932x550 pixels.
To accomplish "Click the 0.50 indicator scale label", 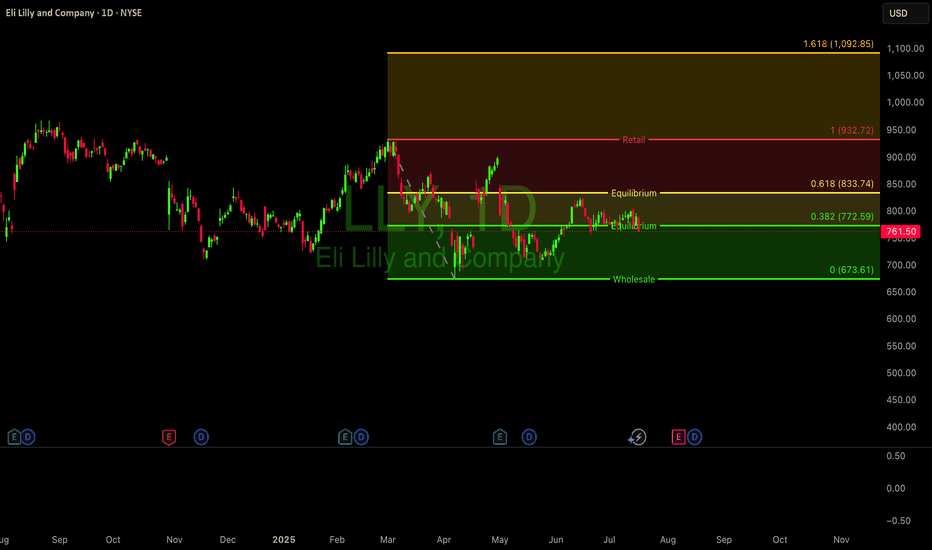I will pyautogui.click(x=896, y=456).
